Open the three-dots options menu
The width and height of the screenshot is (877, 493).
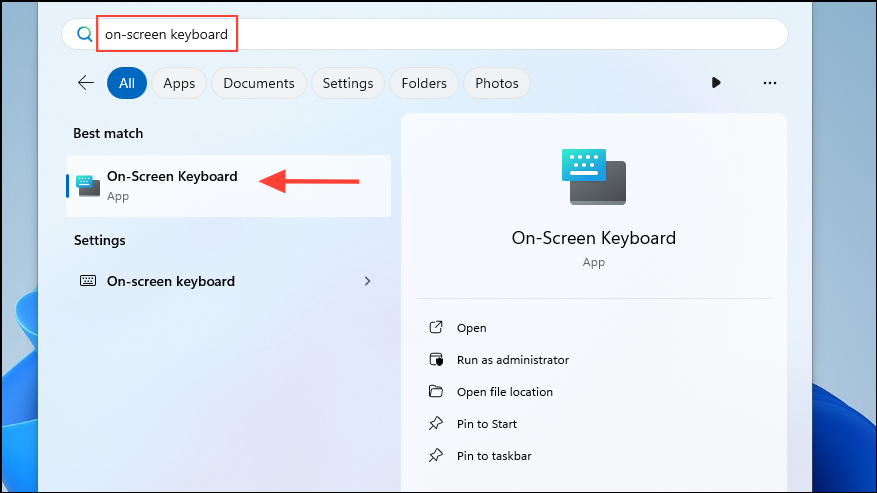click(x=770, y=83)
